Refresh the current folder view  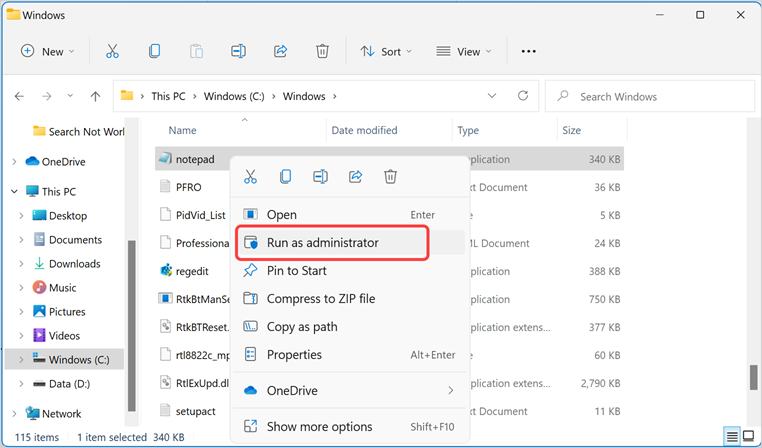(522, 96)
